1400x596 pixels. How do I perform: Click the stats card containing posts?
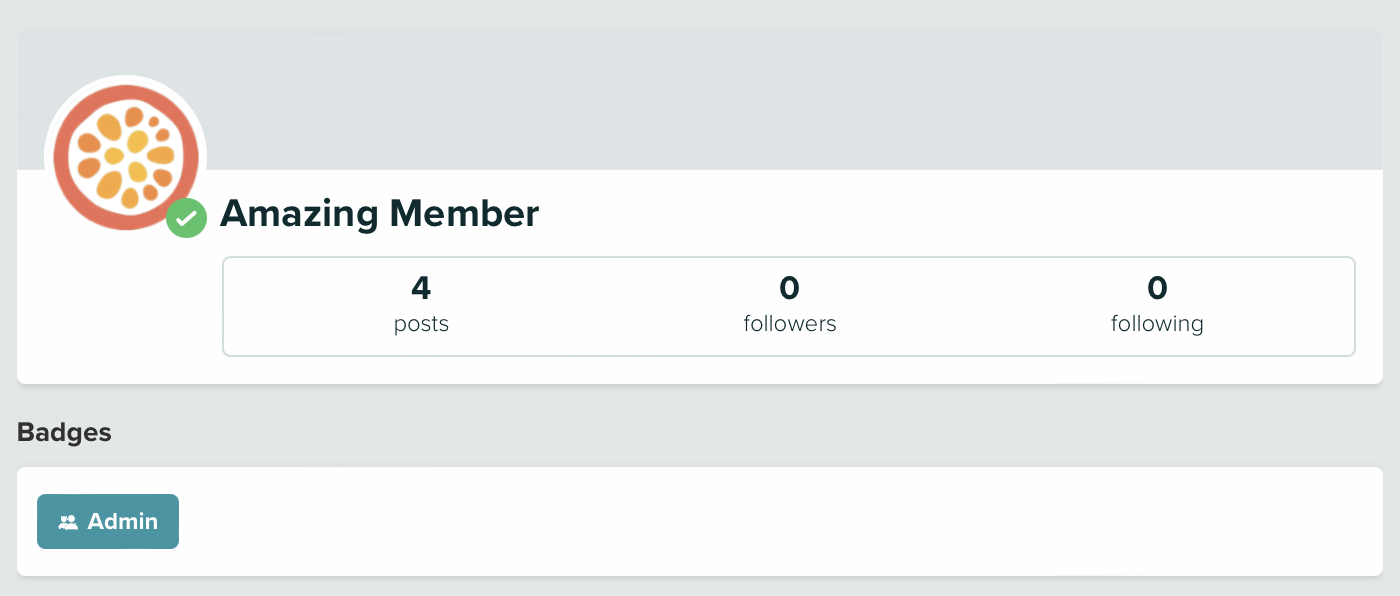point(789,306)
